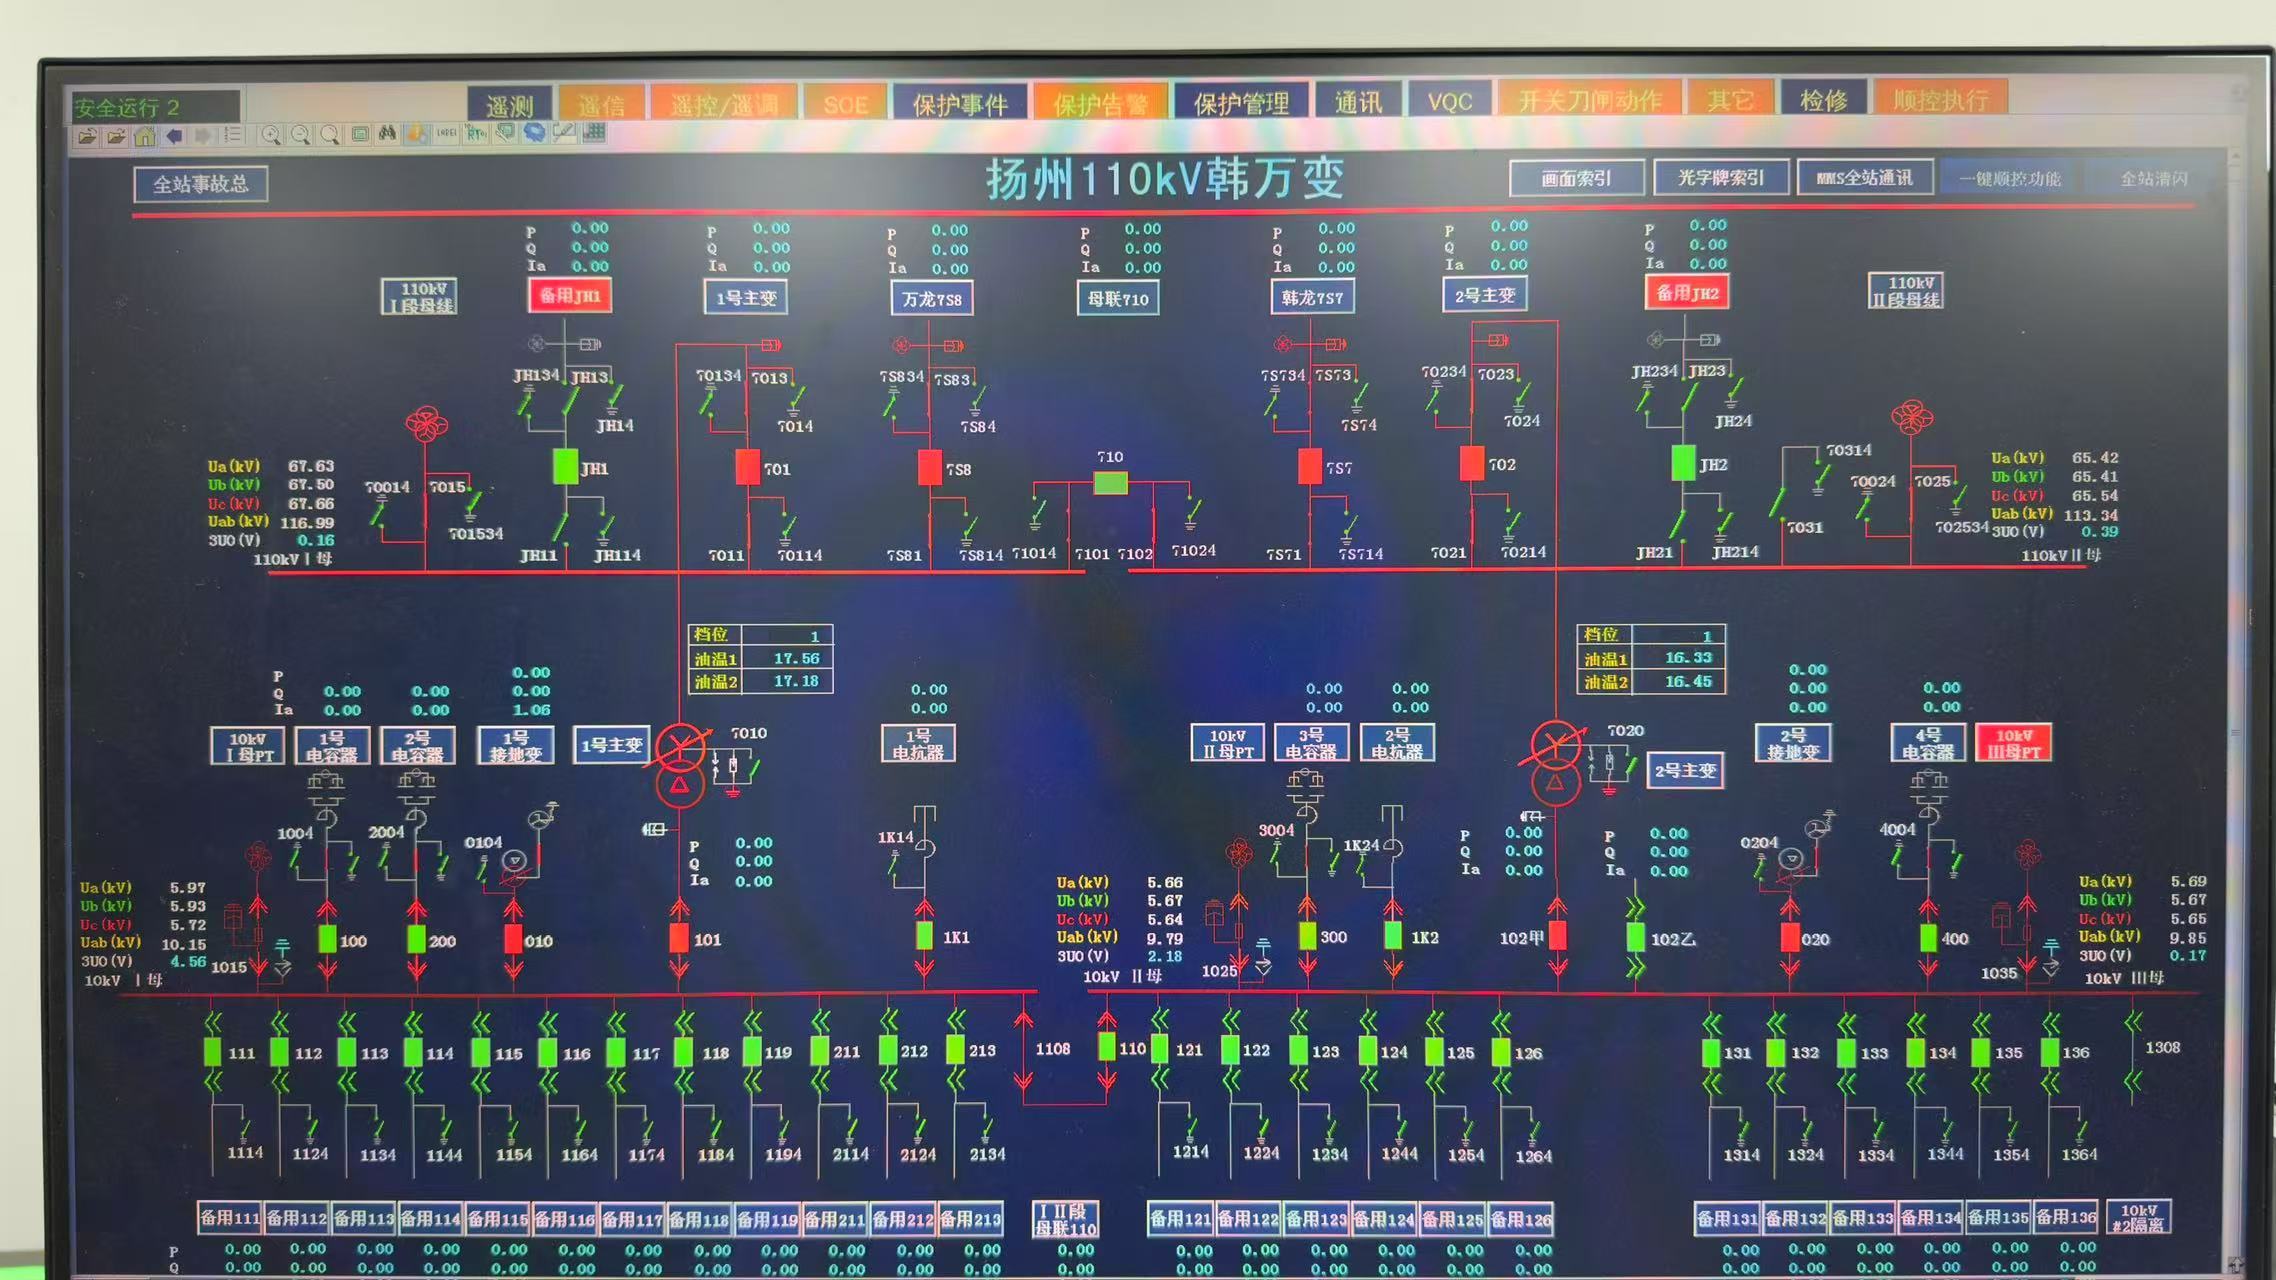Image resolution: width=2276 pixels, height=1280 pixels.
Task: Toggle the red breaker 702
Action: click(x=1471, y=463)
